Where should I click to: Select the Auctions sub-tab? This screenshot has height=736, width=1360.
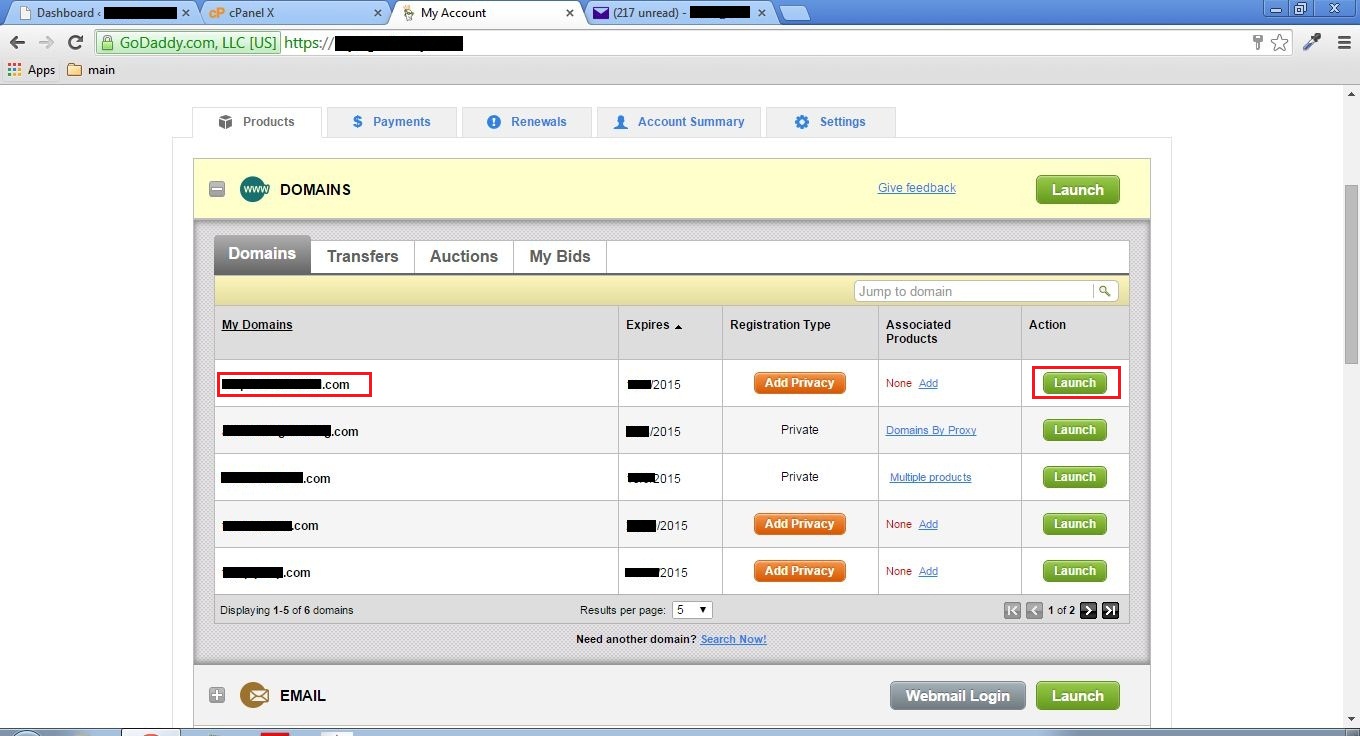coord(464,256)
